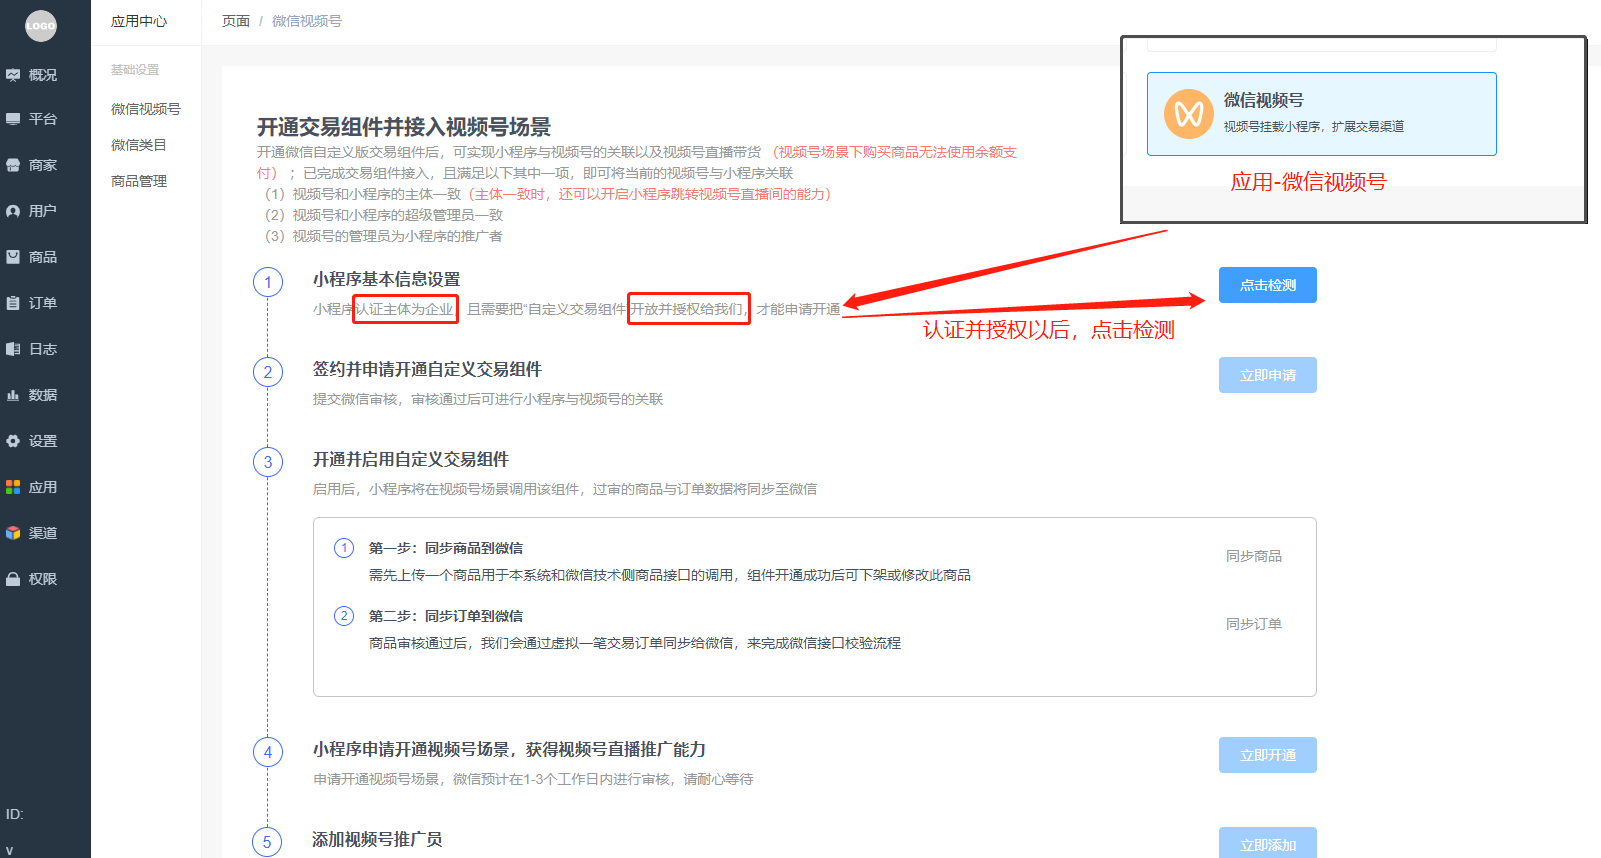Click 第一步：同步商品到微信 text
Screen dimensions: 1601x858
point(446,548)
